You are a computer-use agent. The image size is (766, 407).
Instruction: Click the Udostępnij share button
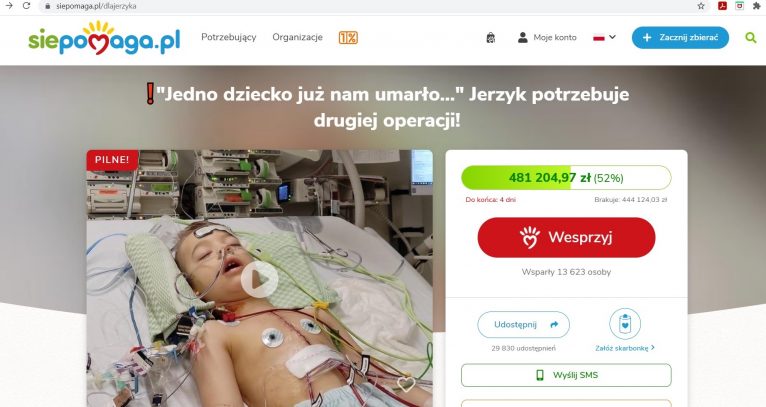tap(523, 324)
